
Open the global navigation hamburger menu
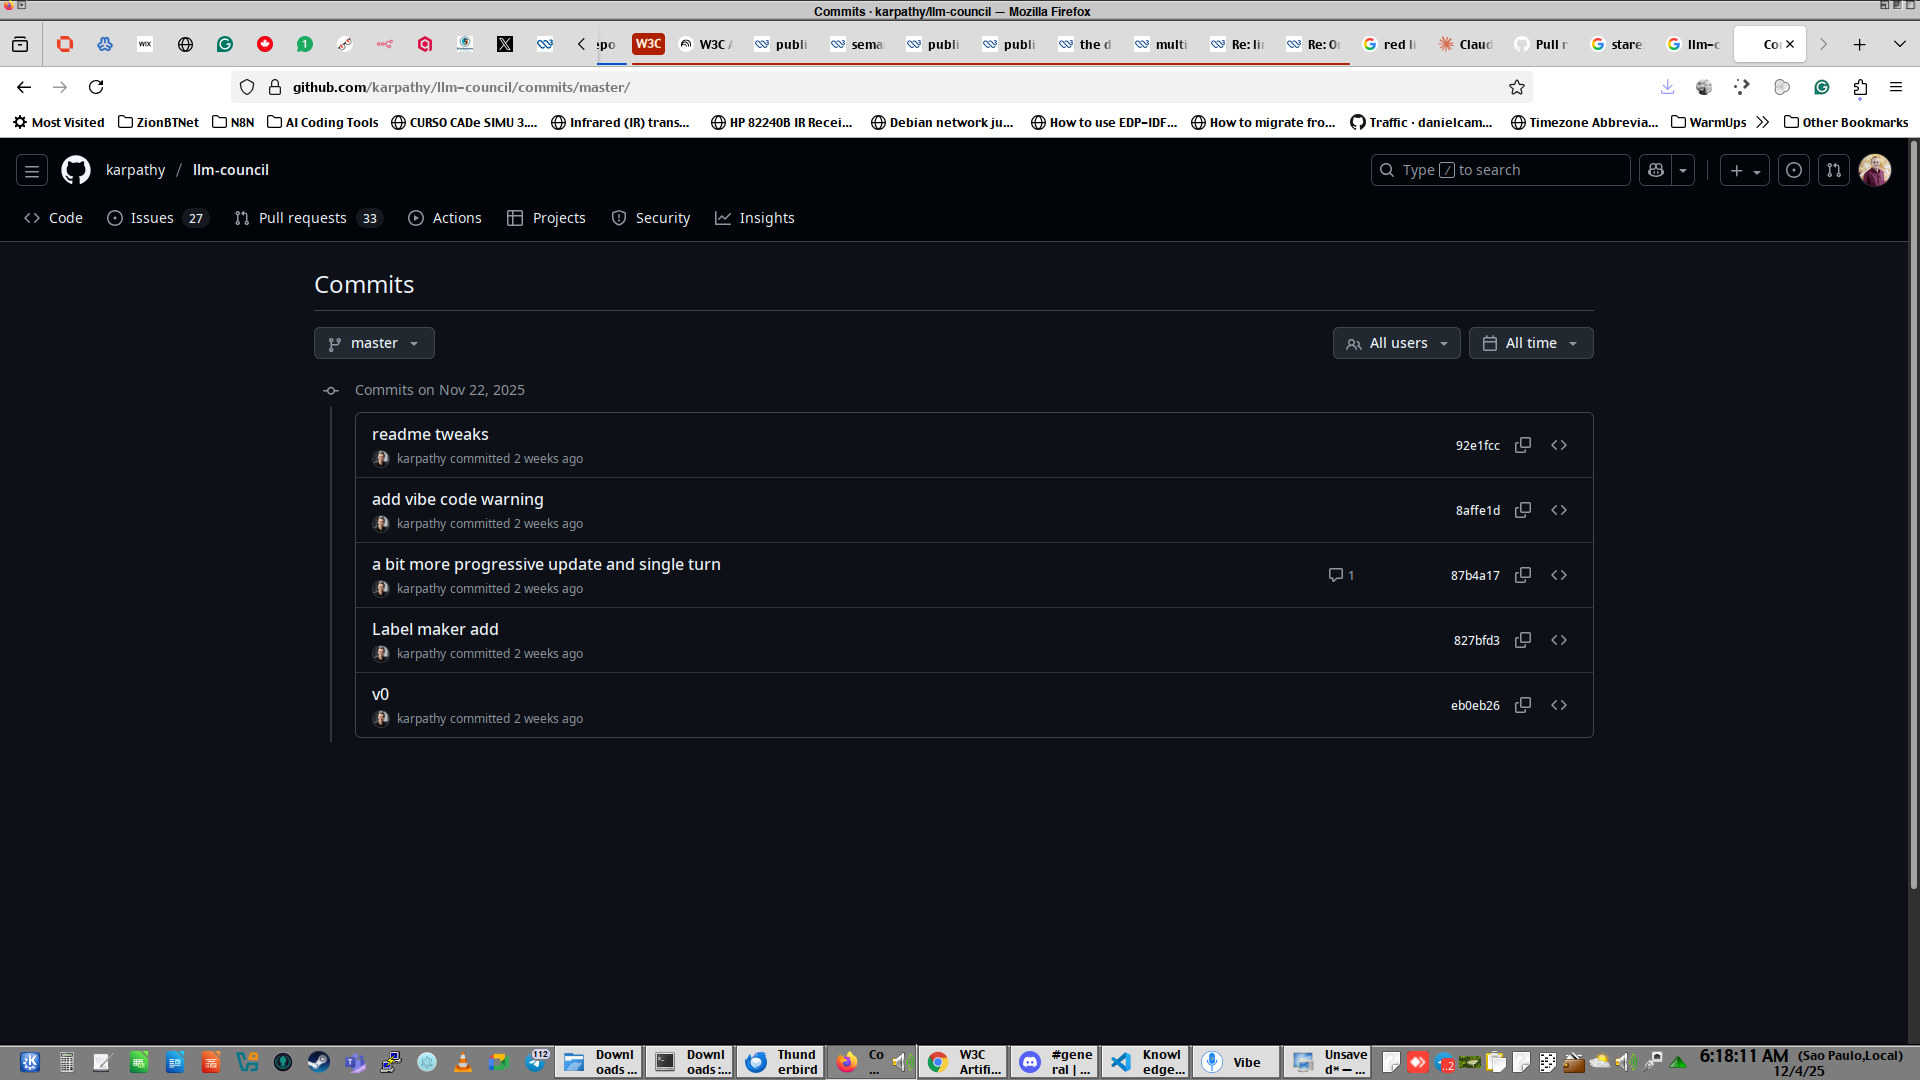coord(32,171)
